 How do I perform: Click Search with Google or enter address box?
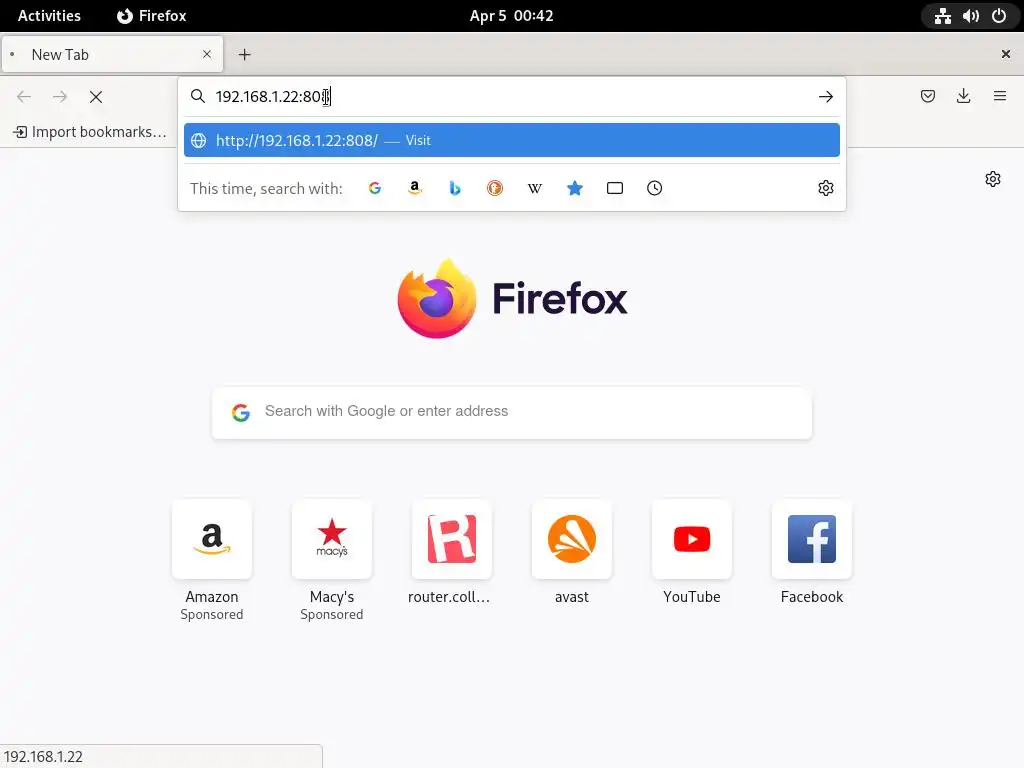tap(511, 412)
